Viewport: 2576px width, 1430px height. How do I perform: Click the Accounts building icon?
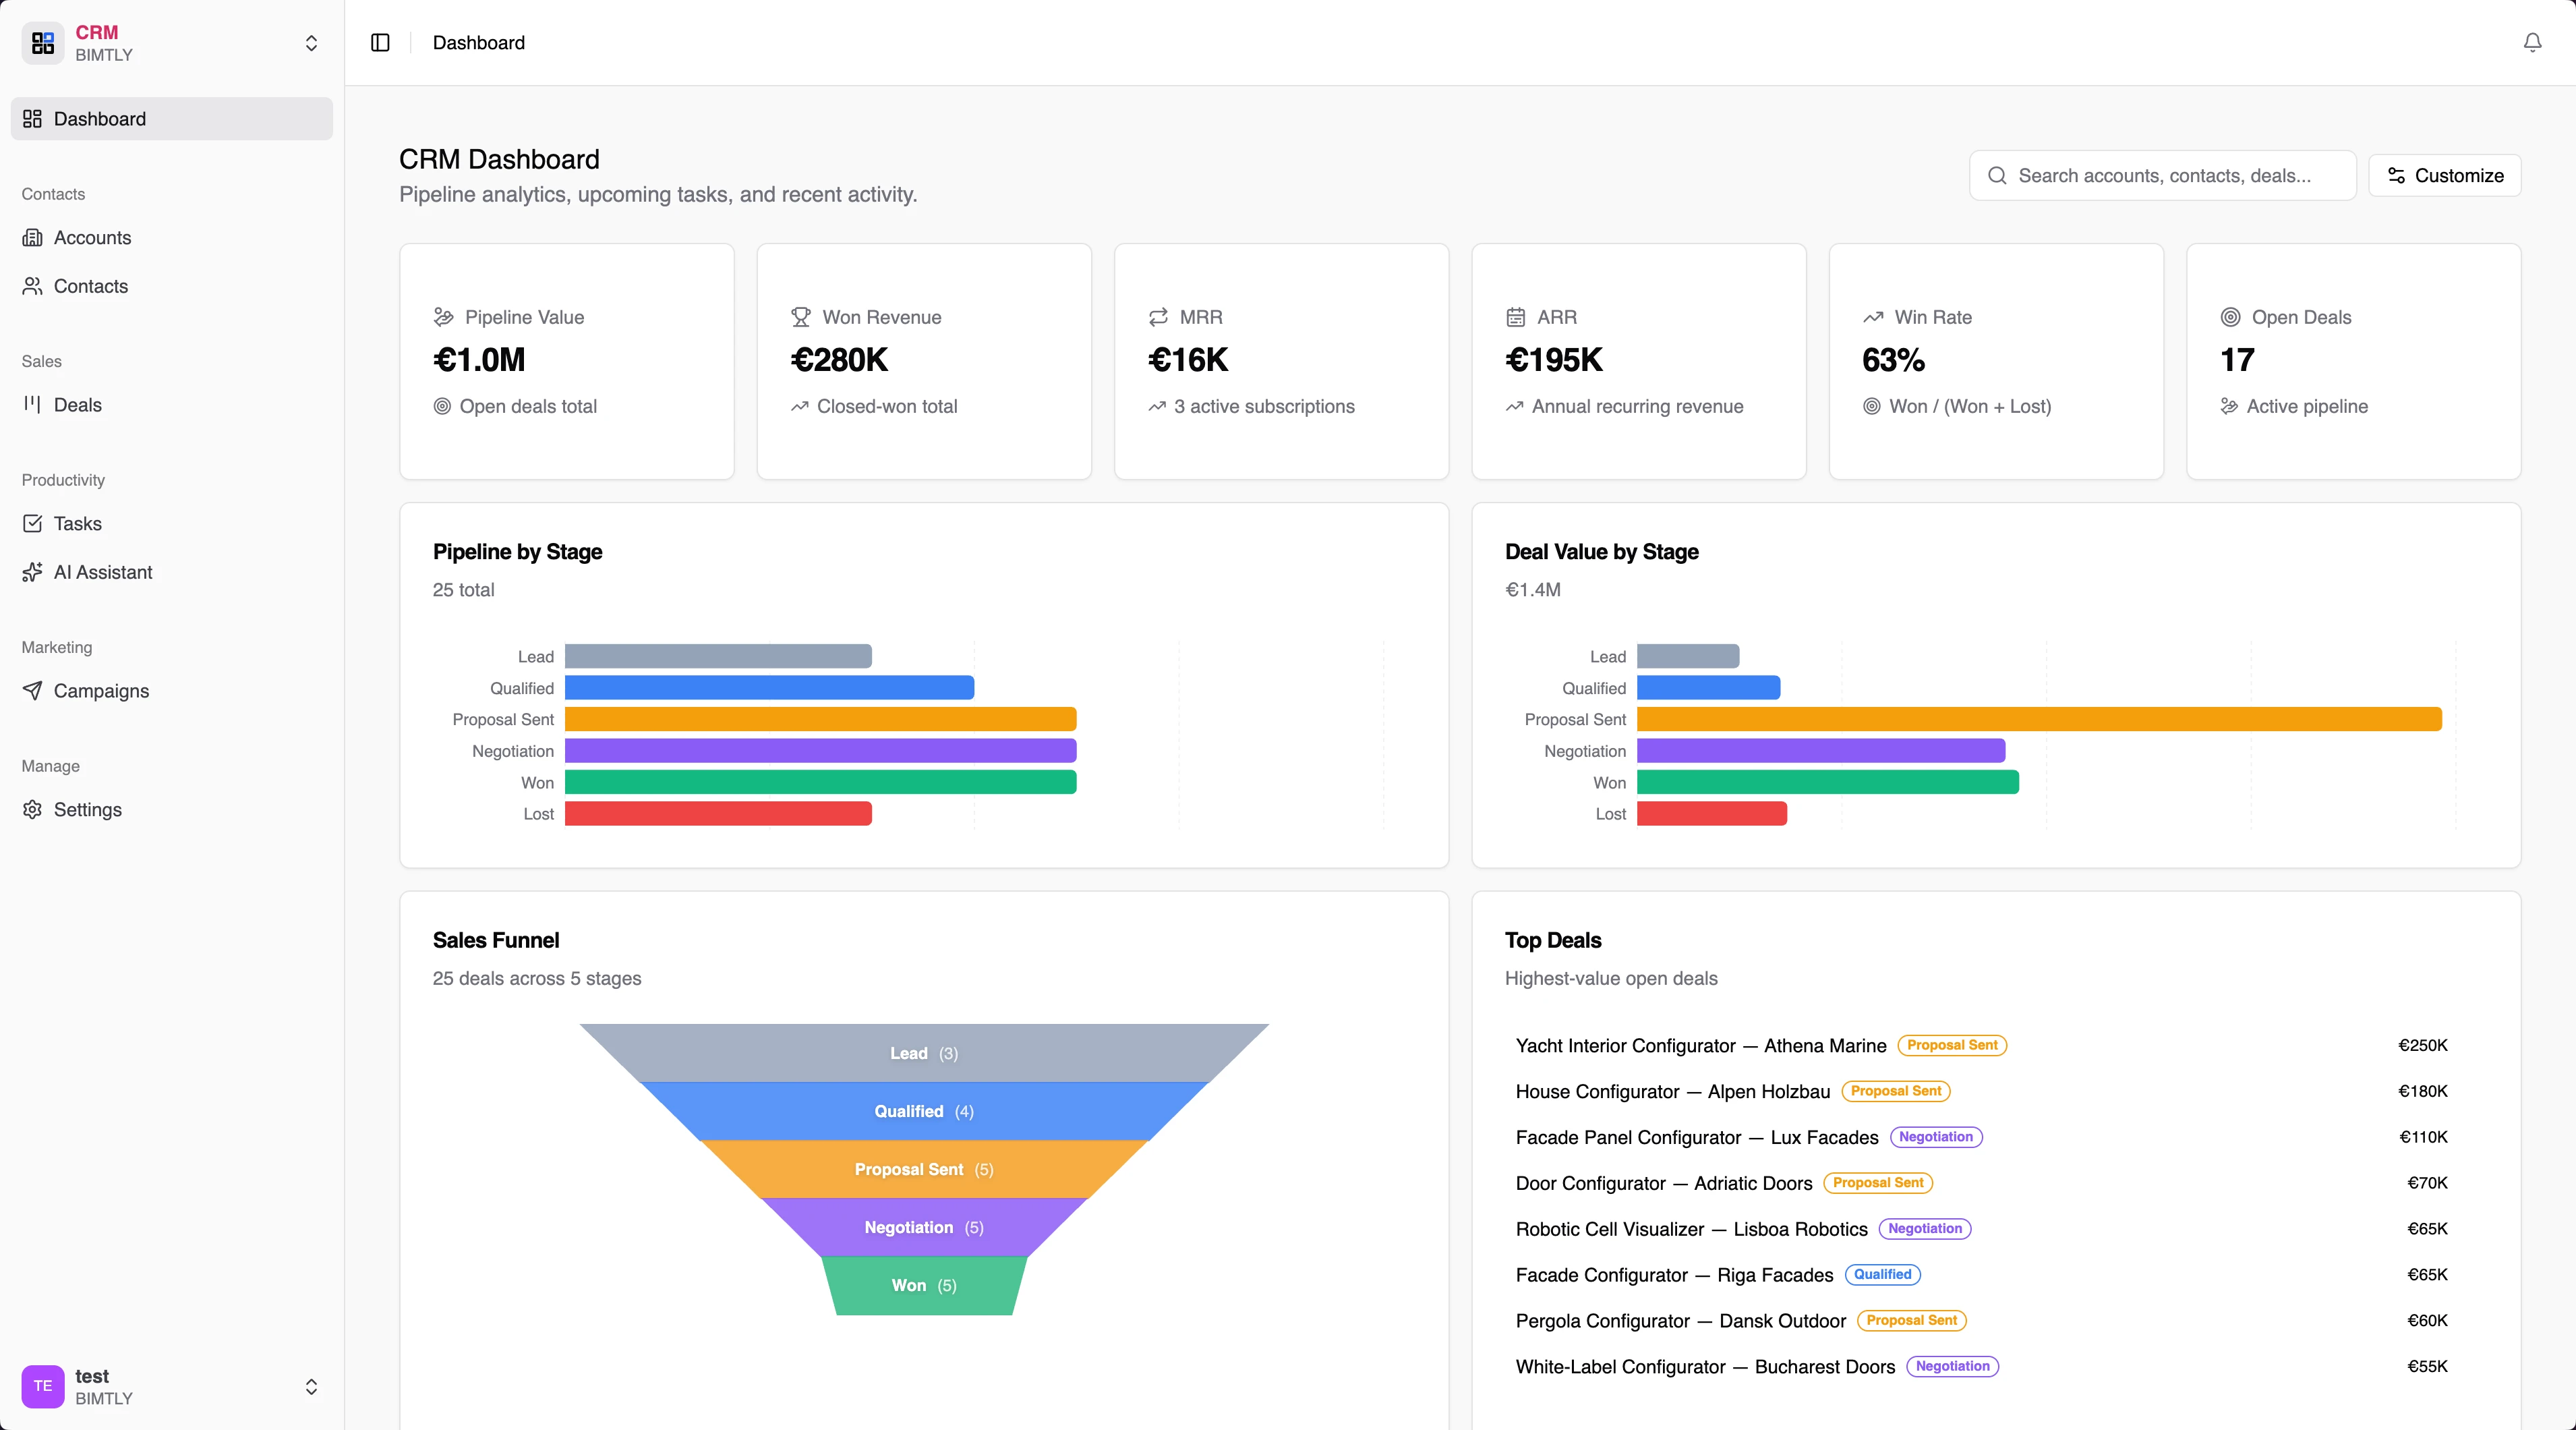[32, 237]
